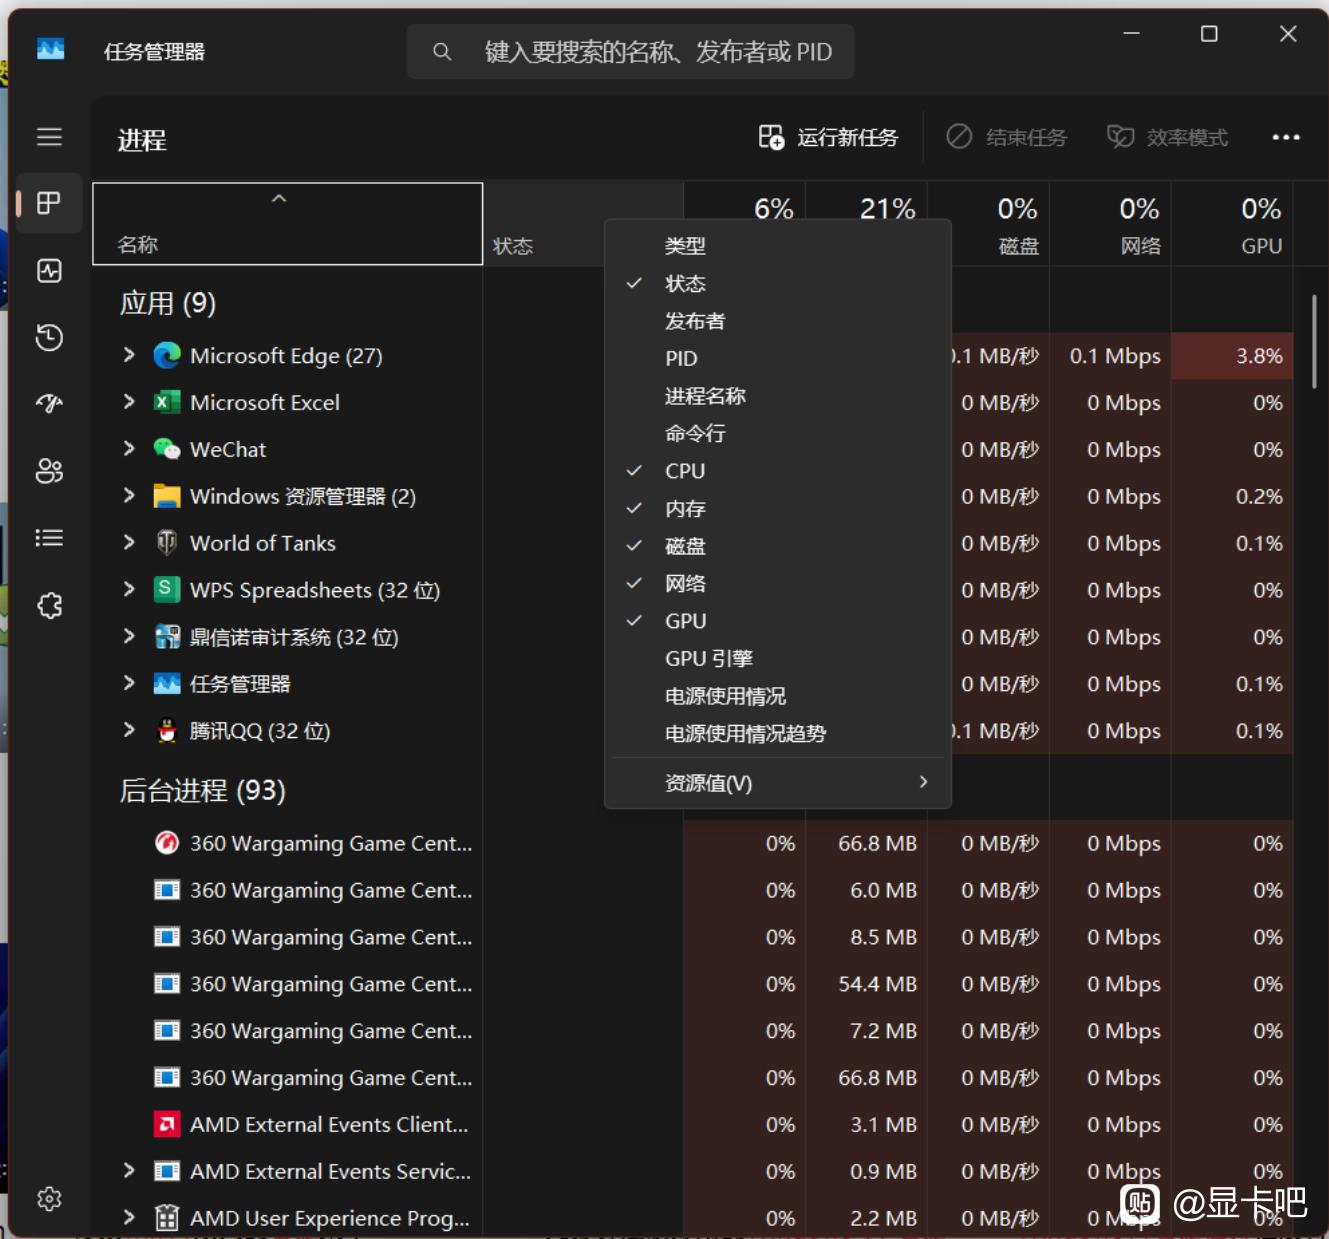Expand WPS Spreadsheets (32 位) process
Image resolution: width=1329 pixels, height=1239 pixels.
129,590
